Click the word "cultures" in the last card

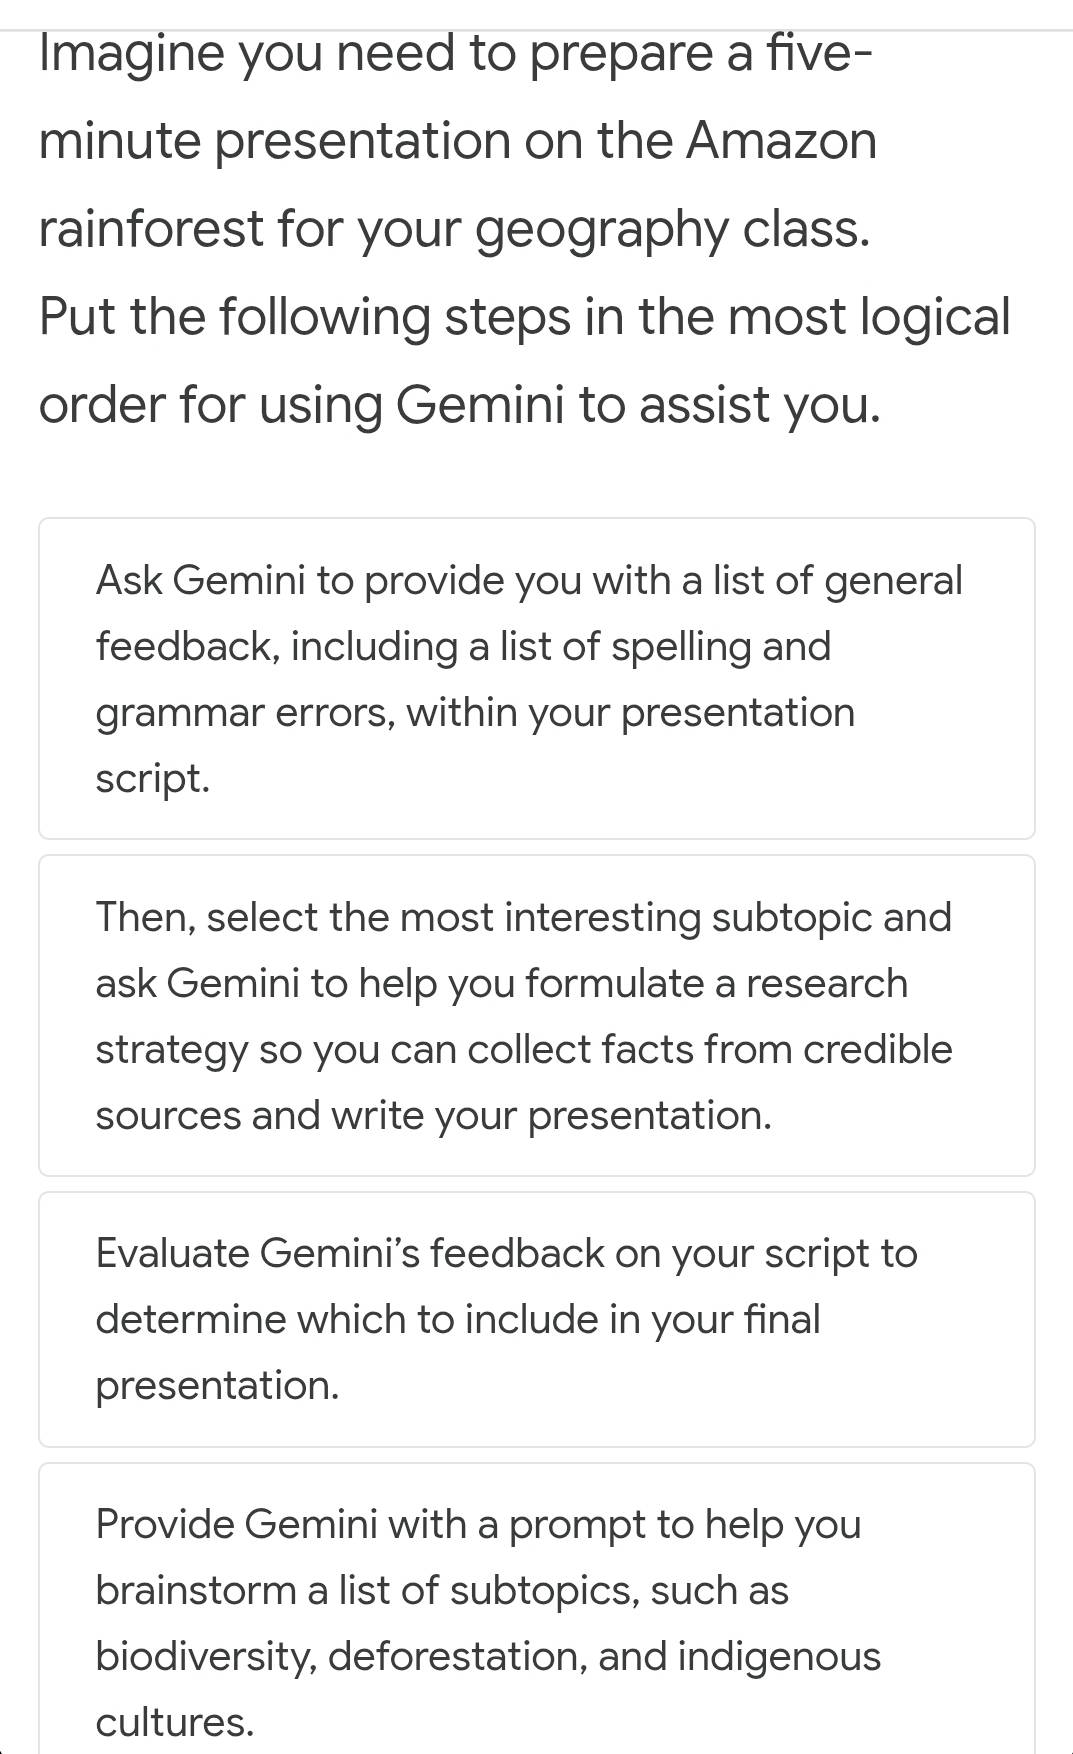click(174, 1723)
